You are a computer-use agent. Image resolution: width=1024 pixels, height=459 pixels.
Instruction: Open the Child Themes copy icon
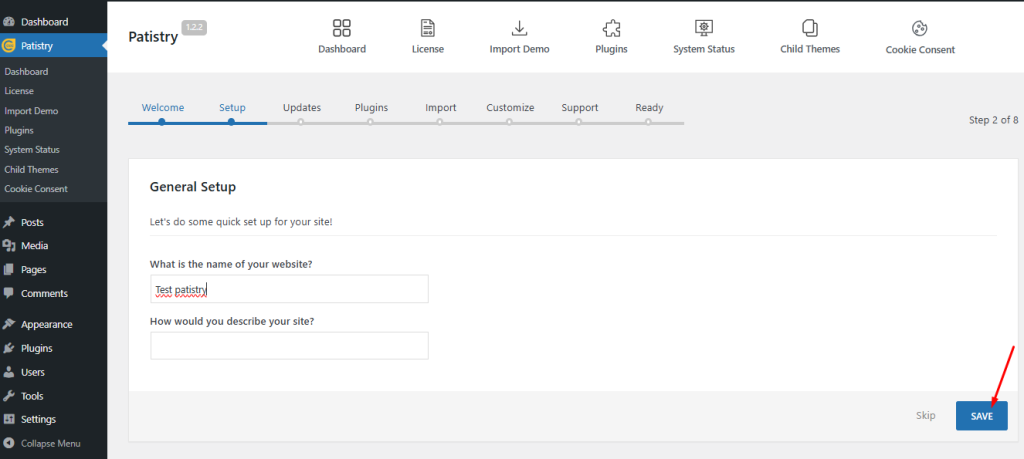point(810,28)
